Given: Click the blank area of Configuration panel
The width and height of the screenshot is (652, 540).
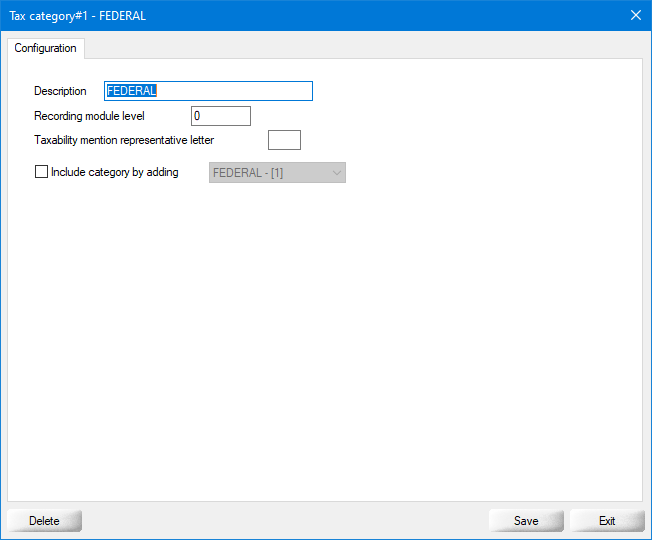Looking at the screenshot, I should coord(330,340).
